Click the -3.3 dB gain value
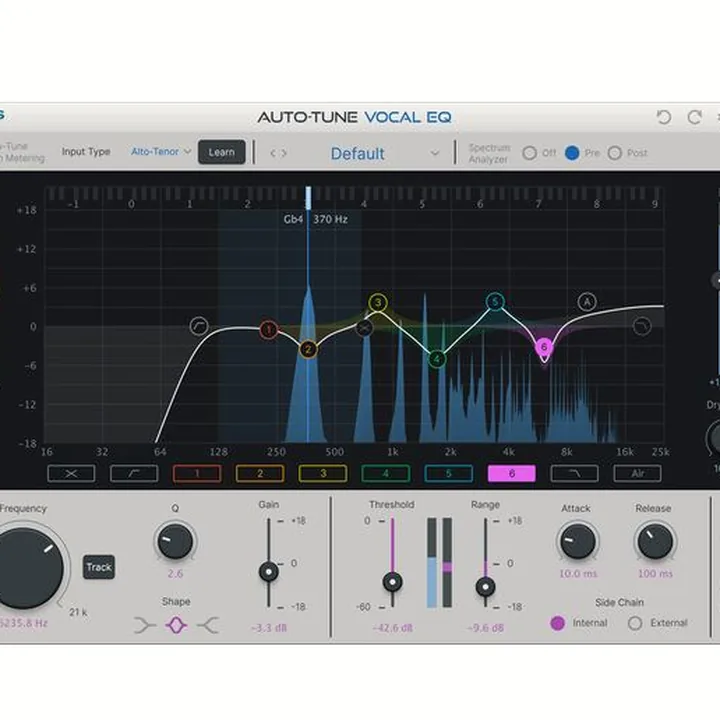720x720 pixels. tap(269, 628)
